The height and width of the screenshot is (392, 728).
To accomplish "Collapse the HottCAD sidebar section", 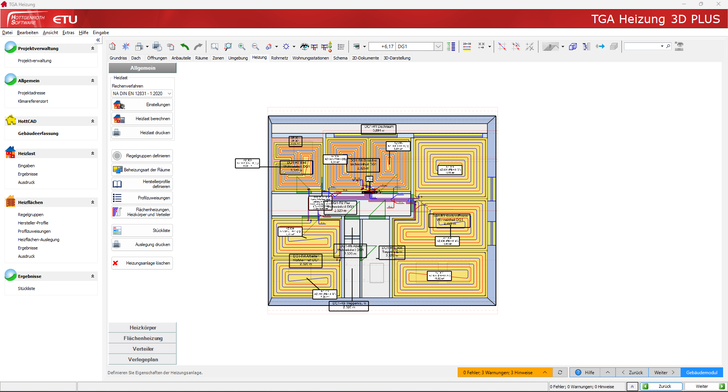I will pos(92,121).
